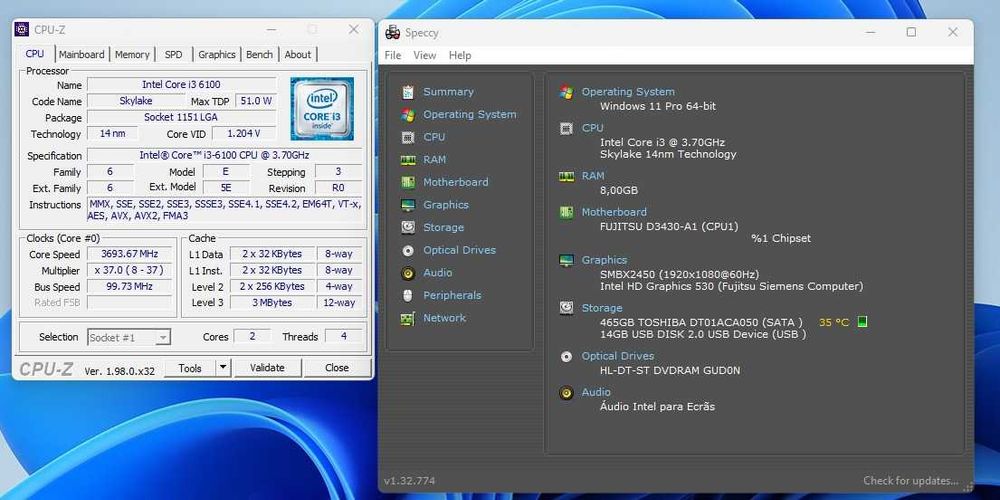Click the Instructions field listing MMX, SSE
Image resolution: width=1000 pixels, height=500 pixels.
pos(224,210)
